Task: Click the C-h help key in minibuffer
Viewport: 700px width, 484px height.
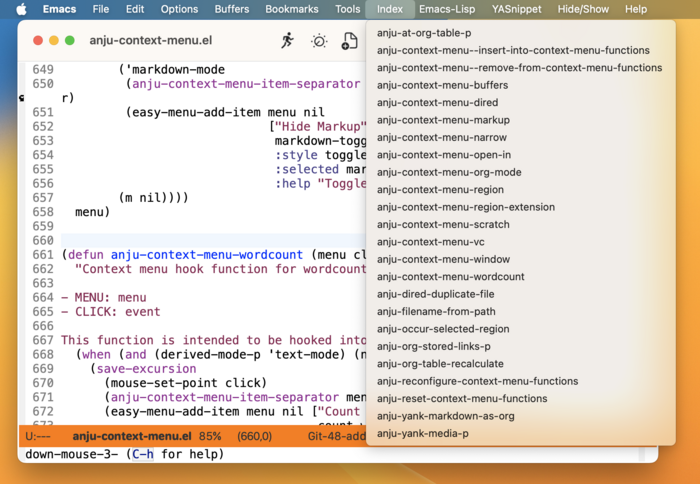Action: 143,455
